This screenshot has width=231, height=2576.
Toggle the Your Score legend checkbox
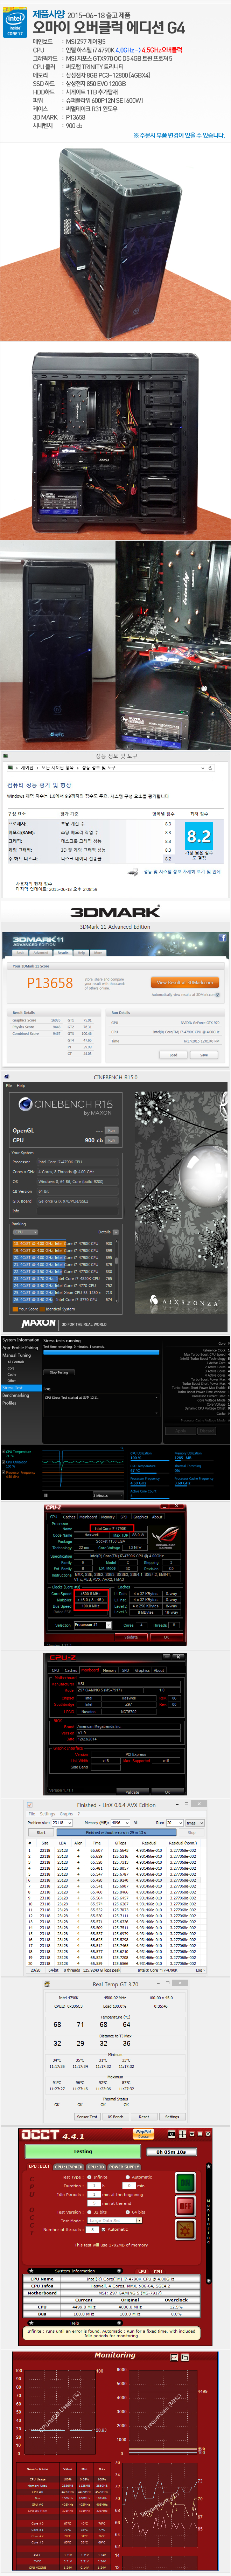click(15, 1309)
